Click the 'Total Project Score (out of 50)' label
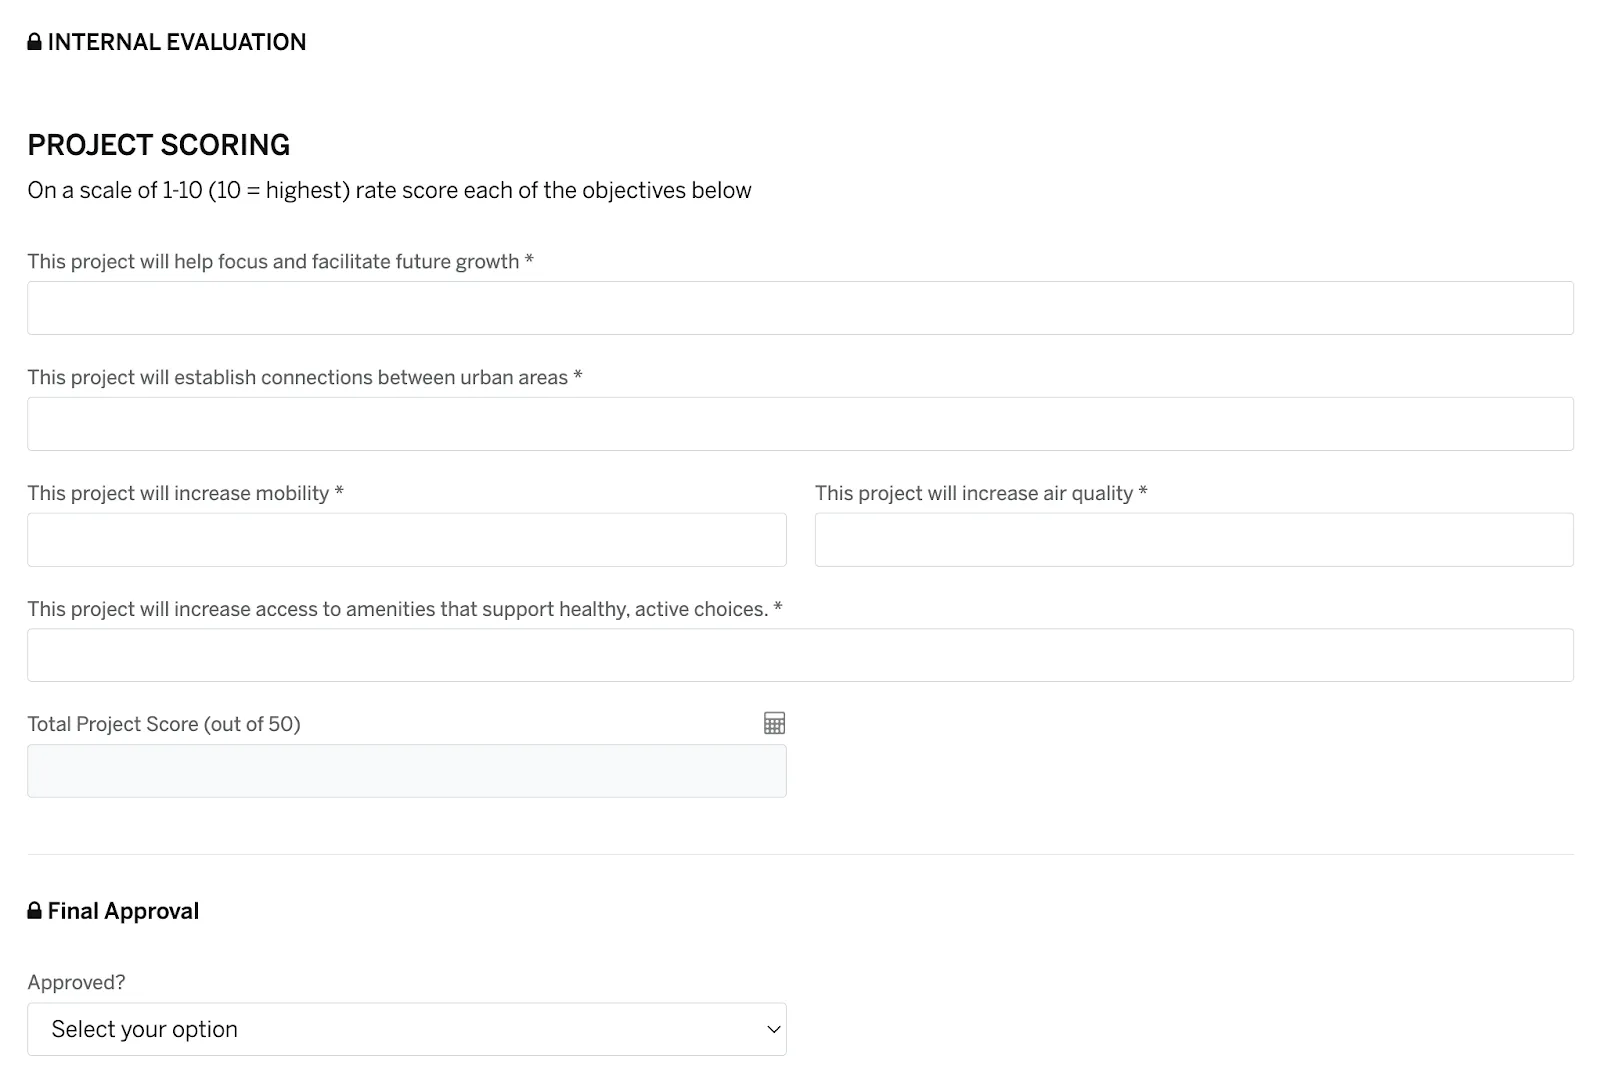This screenshot has height=1077, width=1600. click(x=164, y=724)
